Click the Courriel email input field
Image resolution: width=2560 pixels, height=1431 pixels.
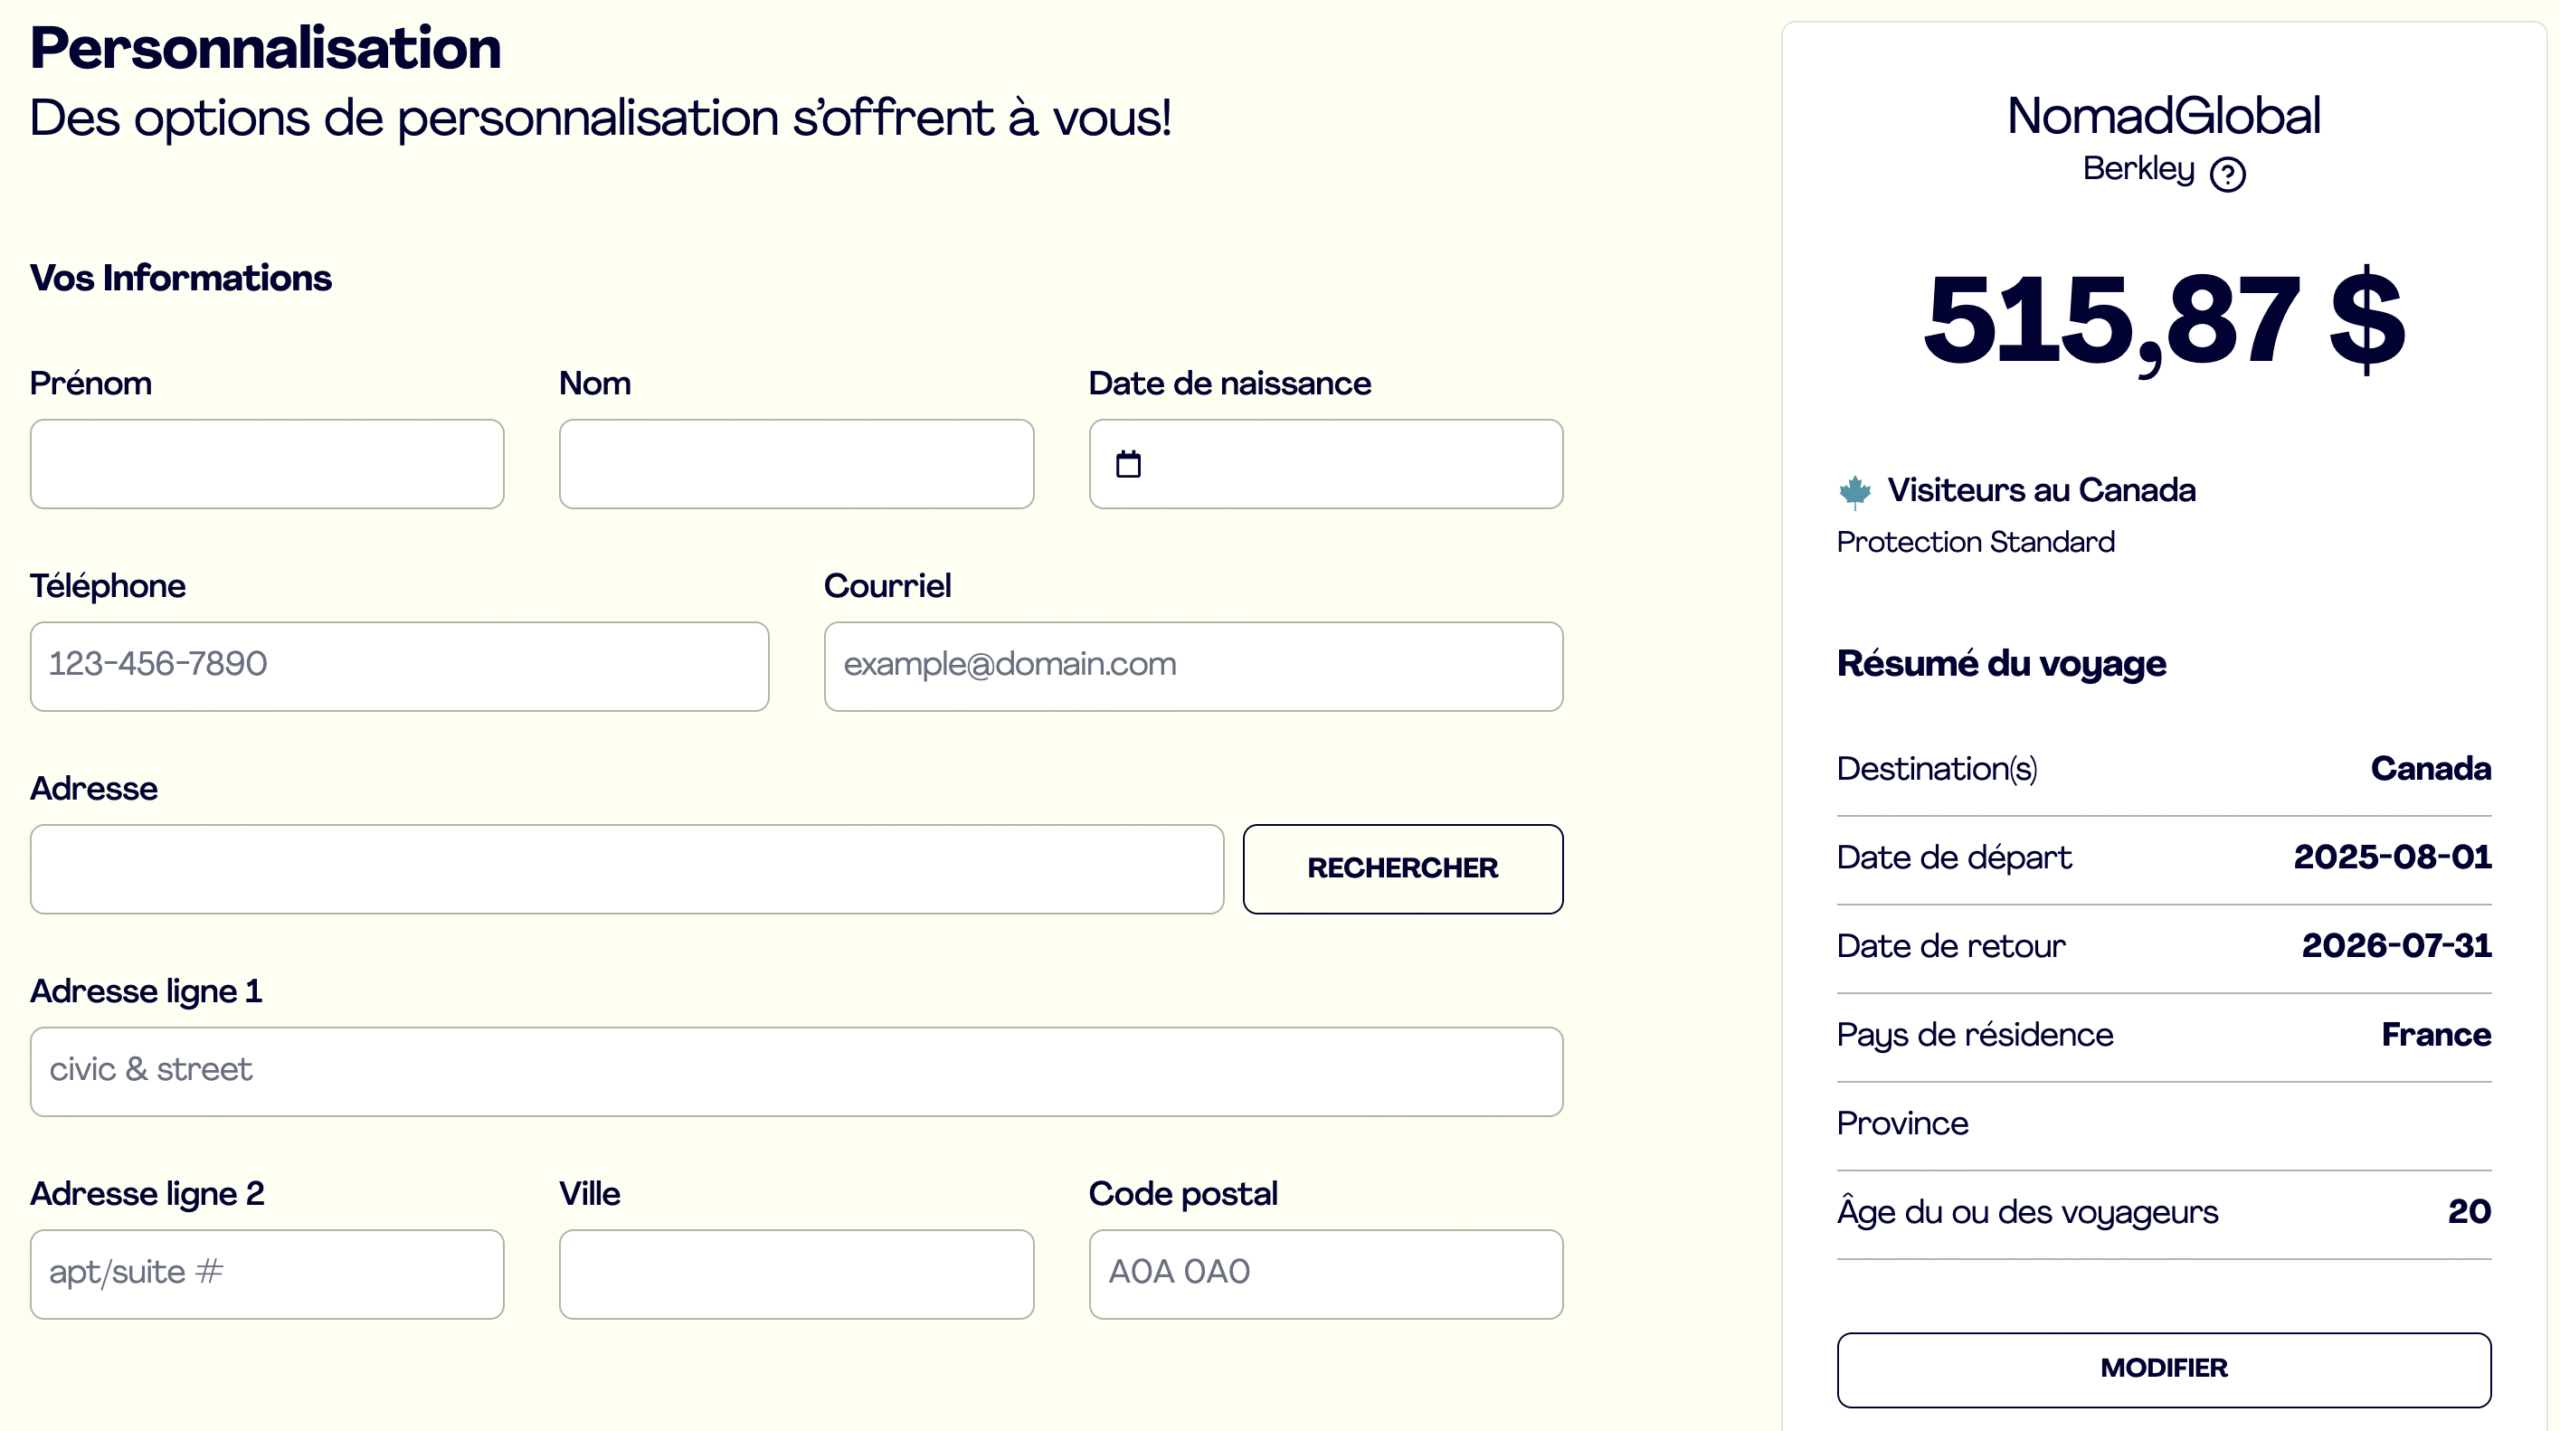coord(1193,666)
